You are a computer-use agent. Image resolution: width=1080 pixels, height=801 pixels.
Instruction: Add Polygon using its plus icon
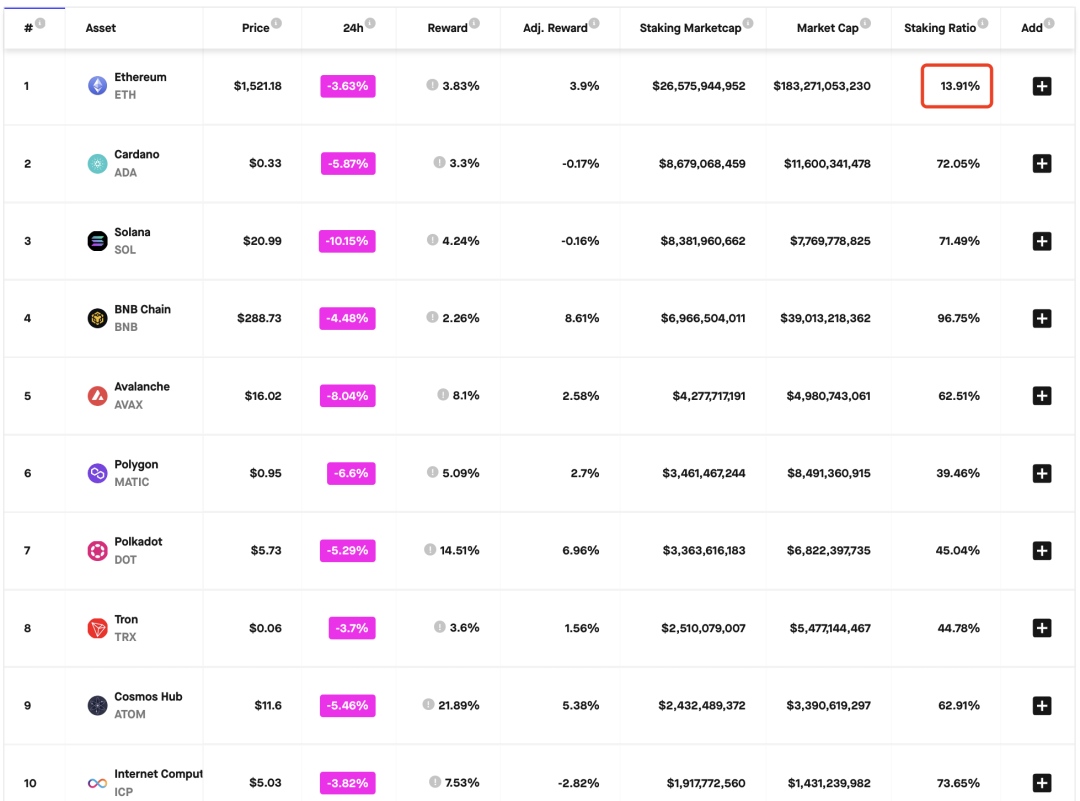click(1041, 473)
